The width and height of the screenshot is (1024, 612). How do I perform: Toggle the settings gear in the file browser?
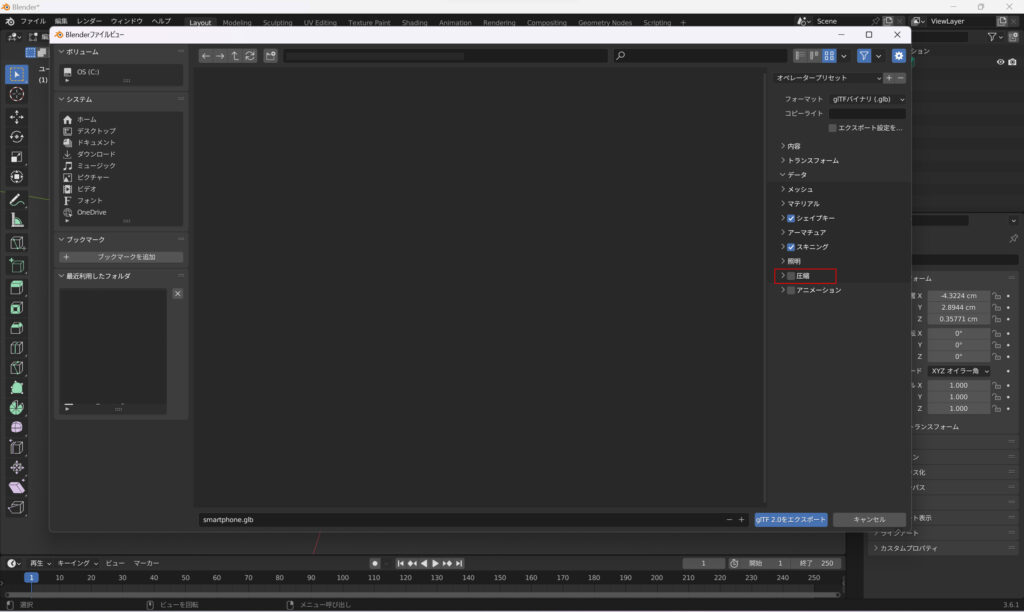pyautogui.click(x=898, y=56)
